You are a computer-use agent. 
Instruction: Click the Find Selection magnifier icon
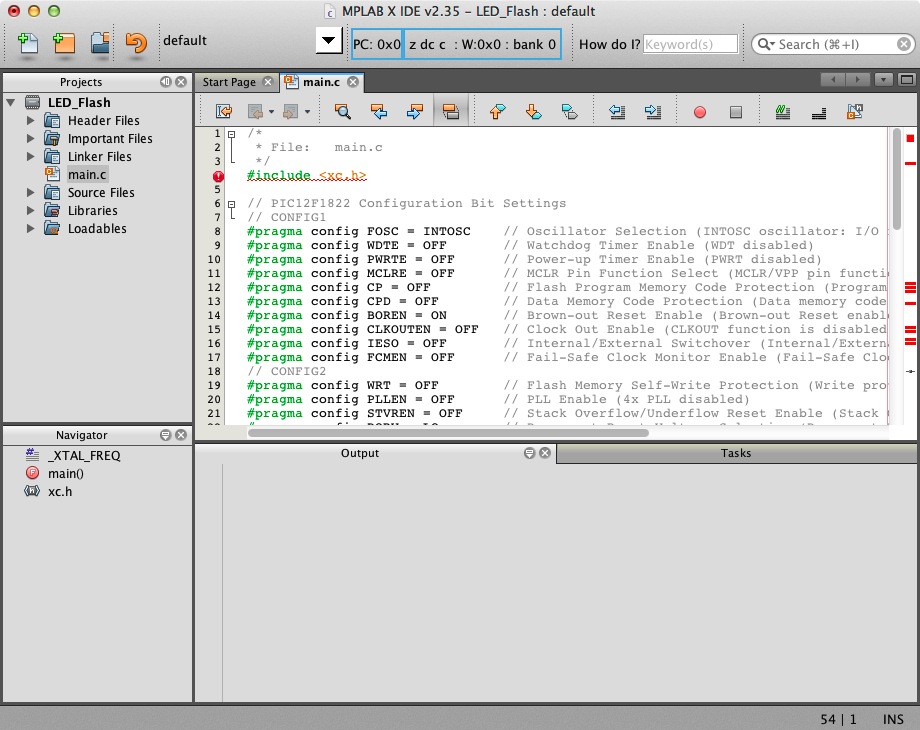click(x=343, y=112)
